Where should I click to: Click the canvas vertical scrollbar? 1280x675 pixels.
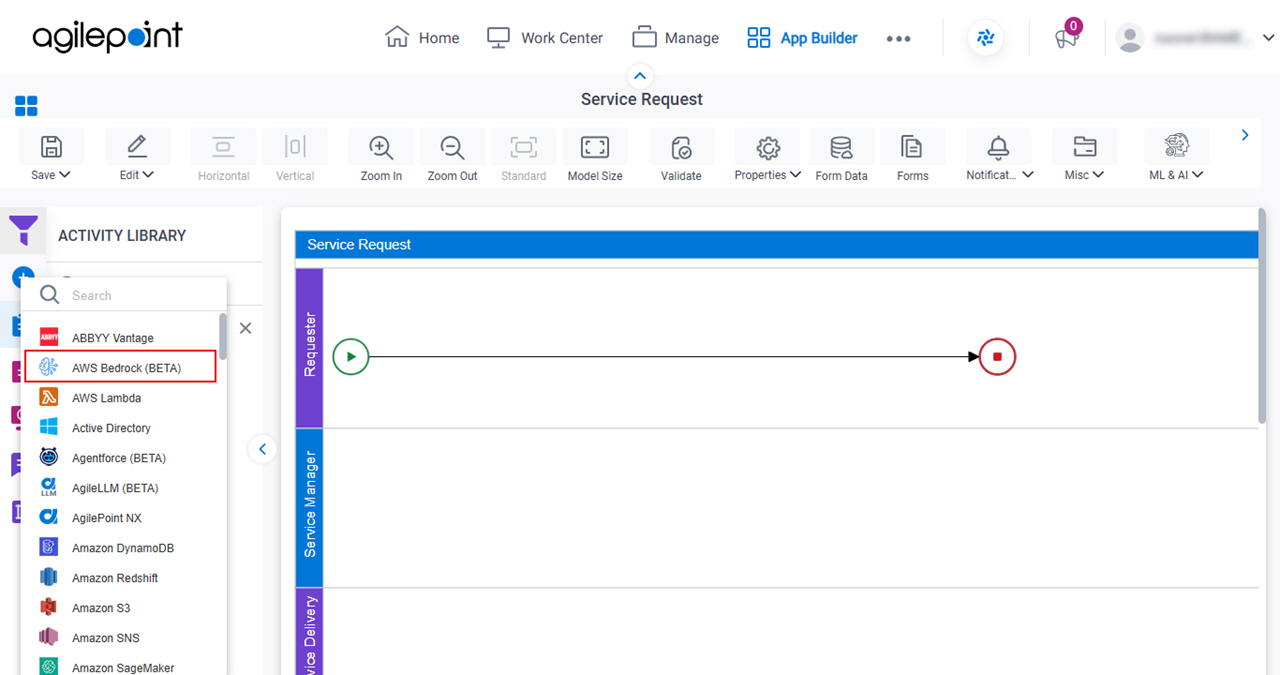pos(1263,318)
